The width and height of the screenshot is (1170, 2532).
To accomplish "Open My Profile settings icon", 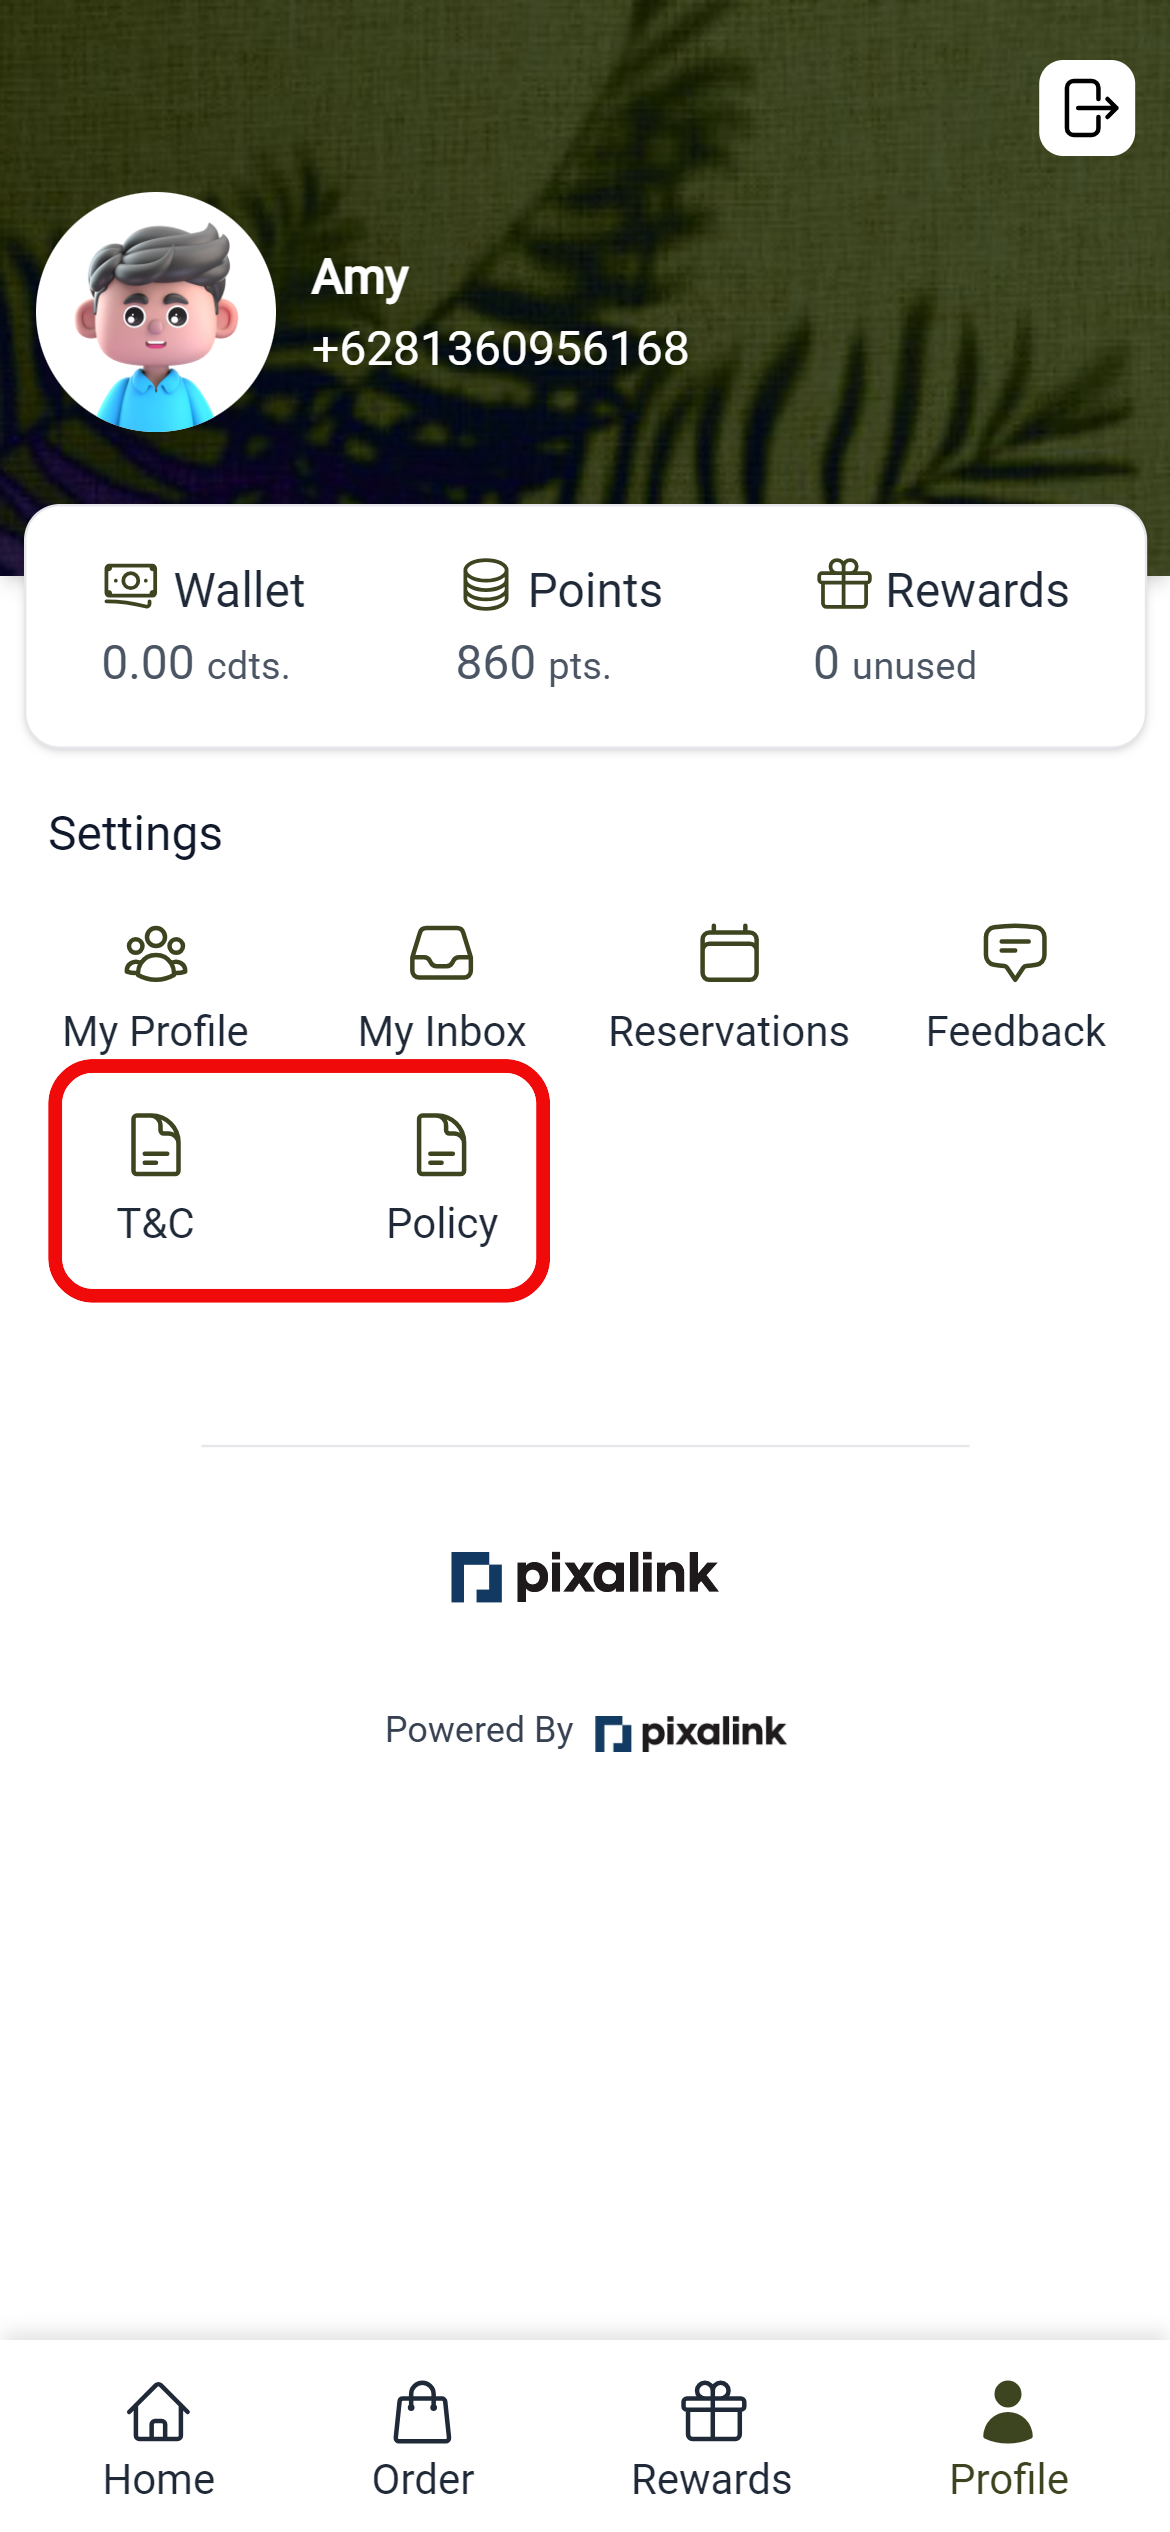I will click(154, 953).
